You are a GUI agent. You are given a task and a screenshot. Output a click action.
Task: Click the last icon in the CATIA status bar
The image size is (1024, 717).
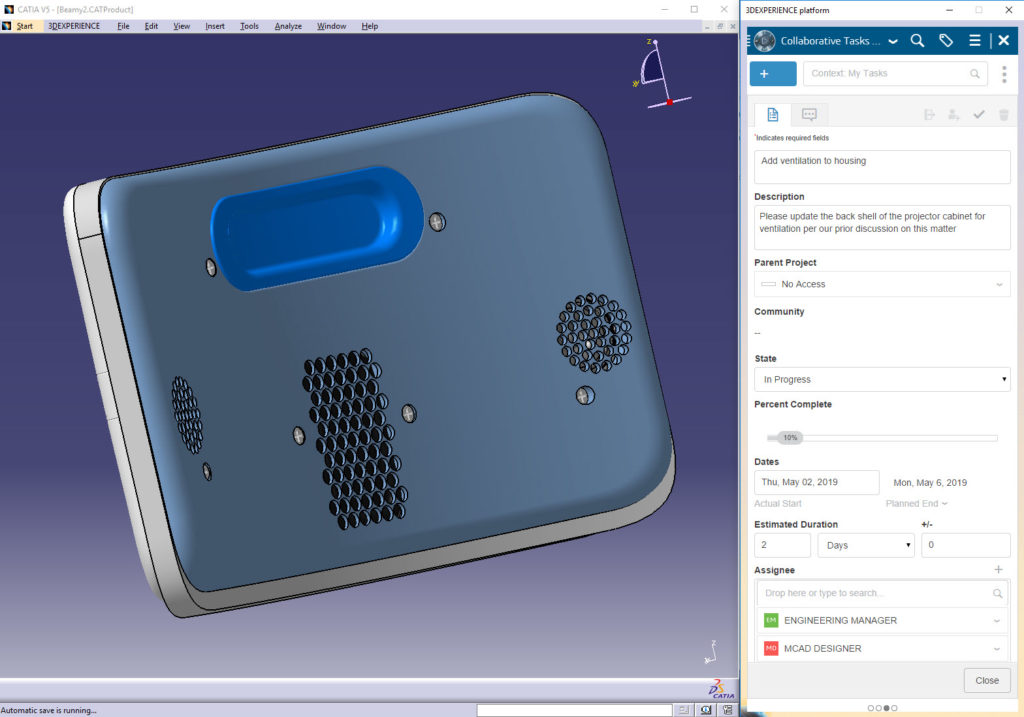point(728,710)
